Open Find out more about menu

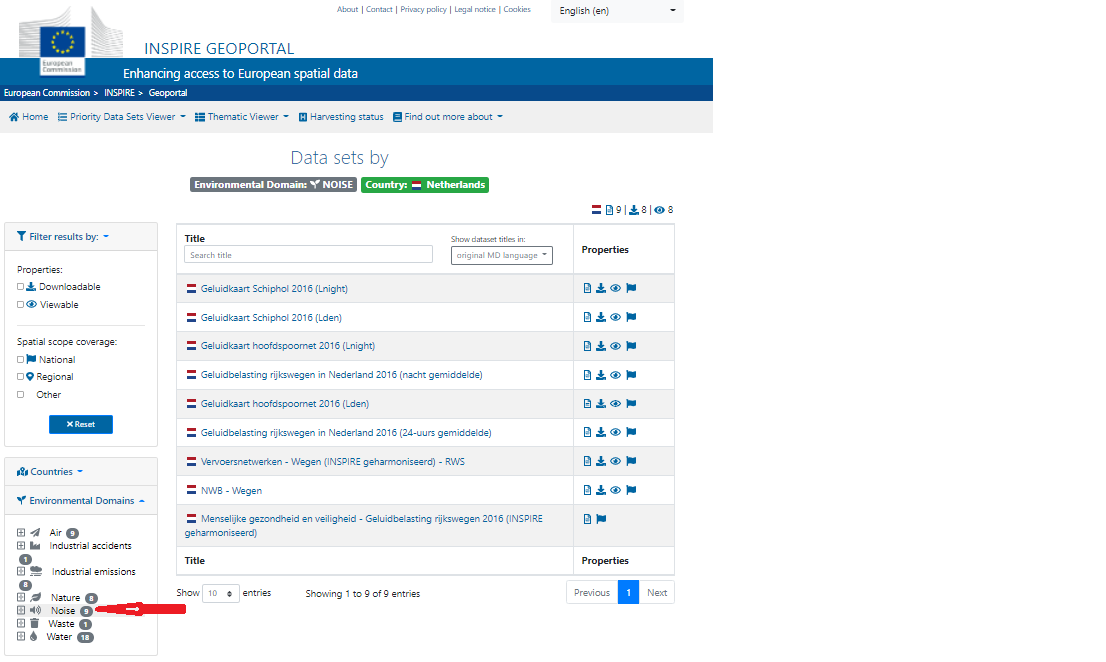(448, 117)
